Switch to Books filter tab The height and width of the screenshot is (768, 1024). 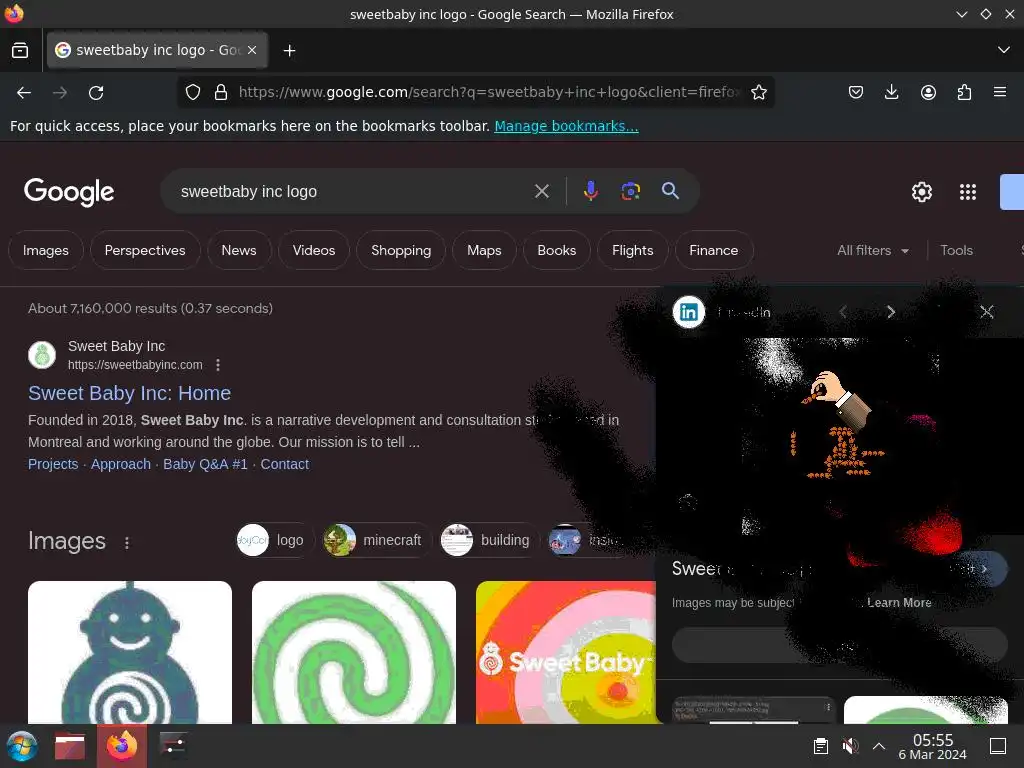point(557,250)
